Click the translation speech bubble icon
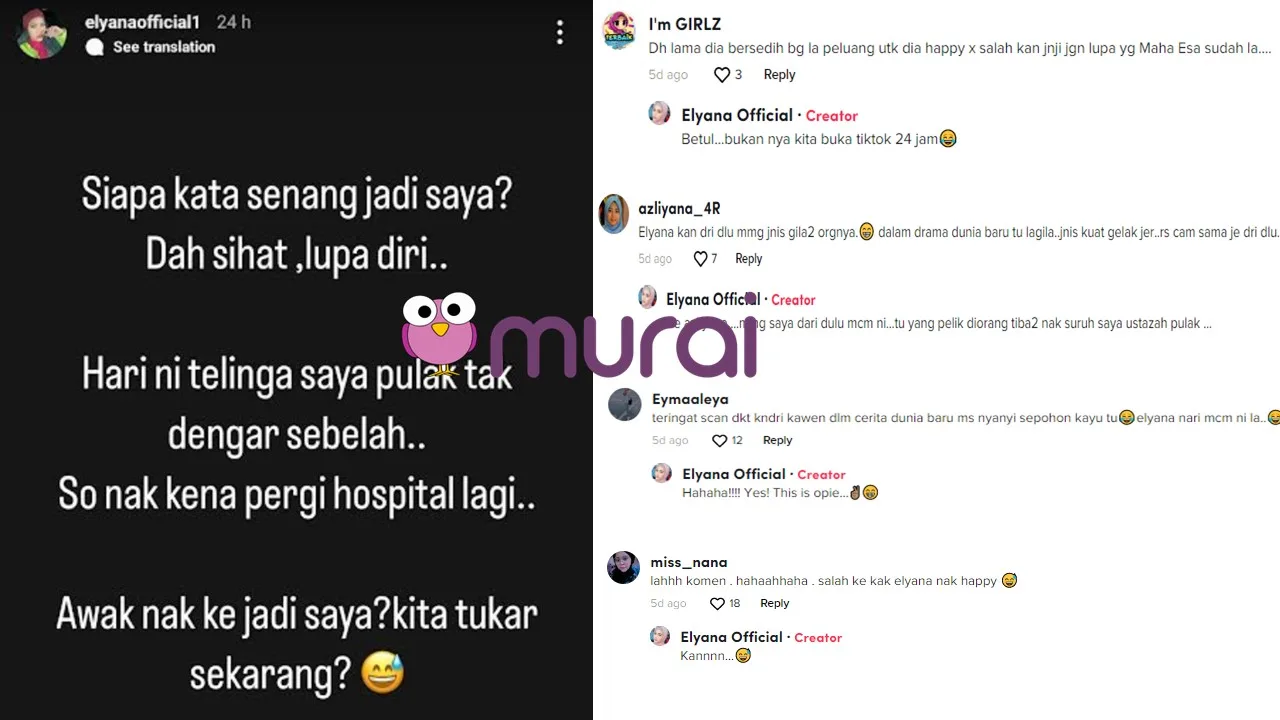 95,47
